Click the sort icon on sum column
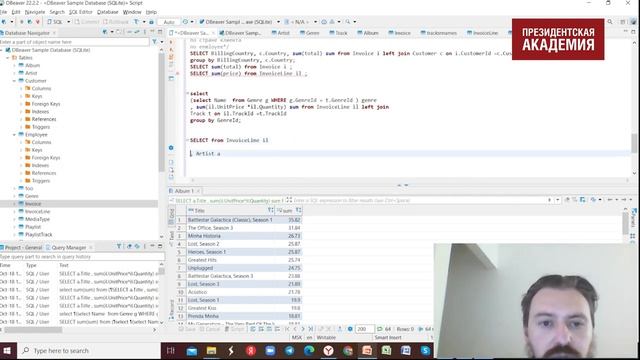The height and width of the screenshot is (360, 640). pos(298,211)
